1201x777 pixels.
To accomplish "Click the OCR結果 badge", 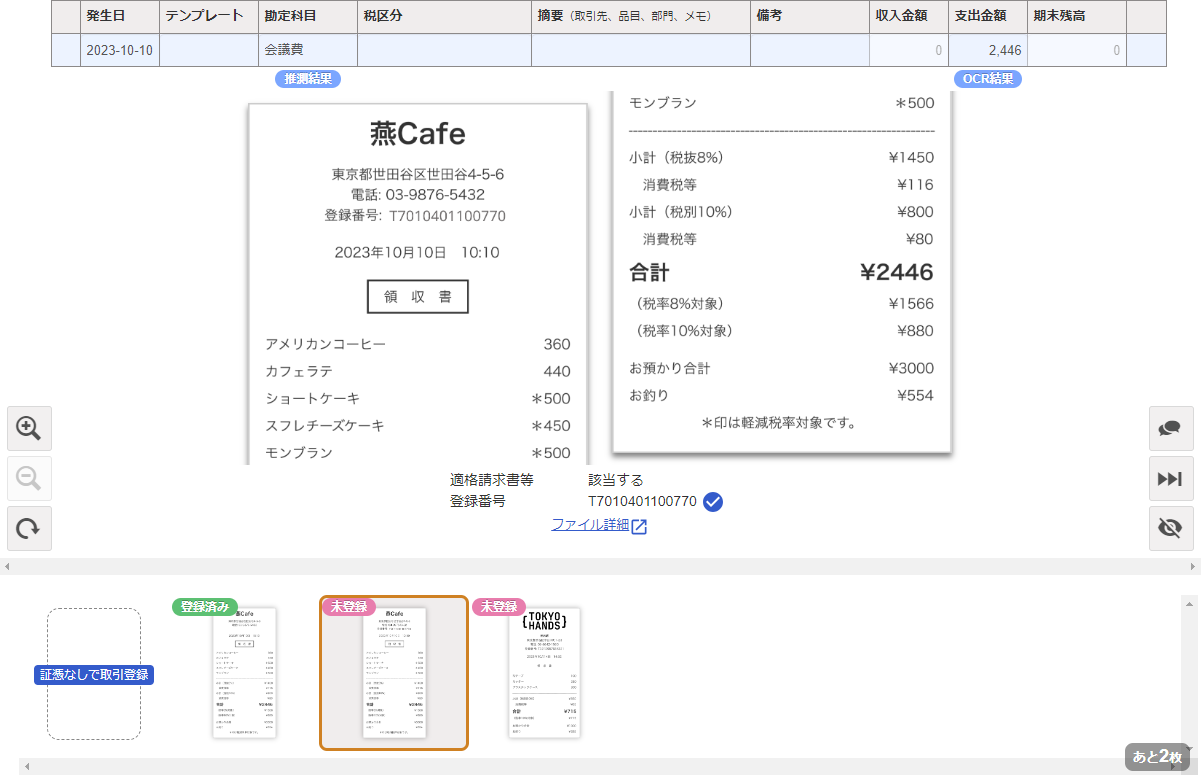I will click(988, 79).
